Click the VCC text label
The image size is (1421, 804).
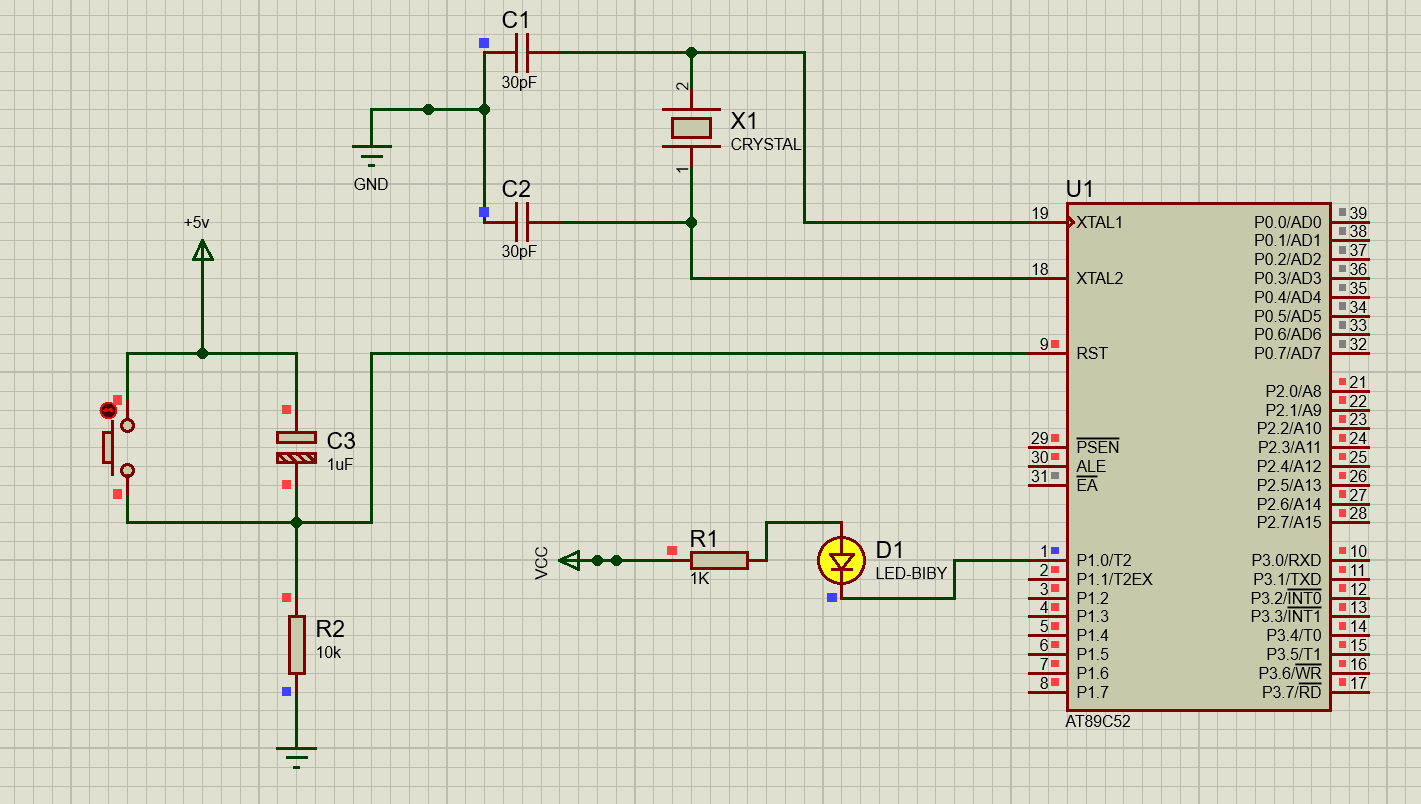[x=541, y=563]
